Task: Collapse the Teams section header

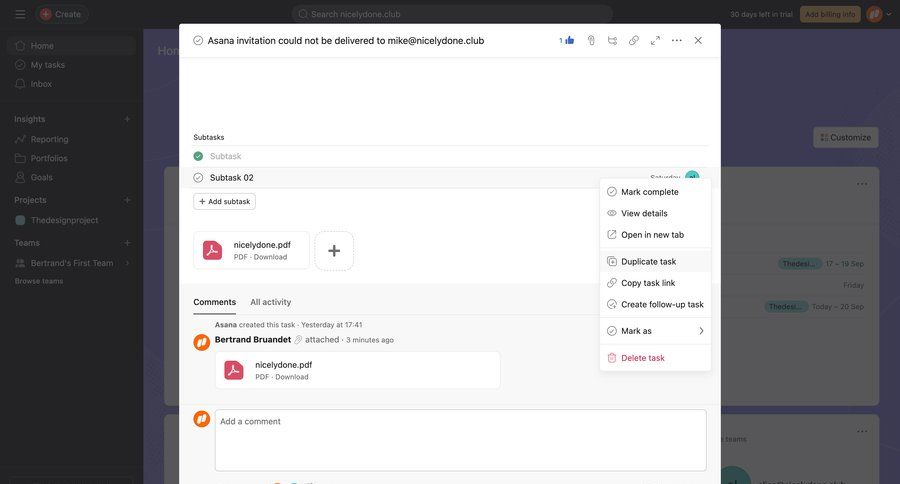Action: [27, 243]
